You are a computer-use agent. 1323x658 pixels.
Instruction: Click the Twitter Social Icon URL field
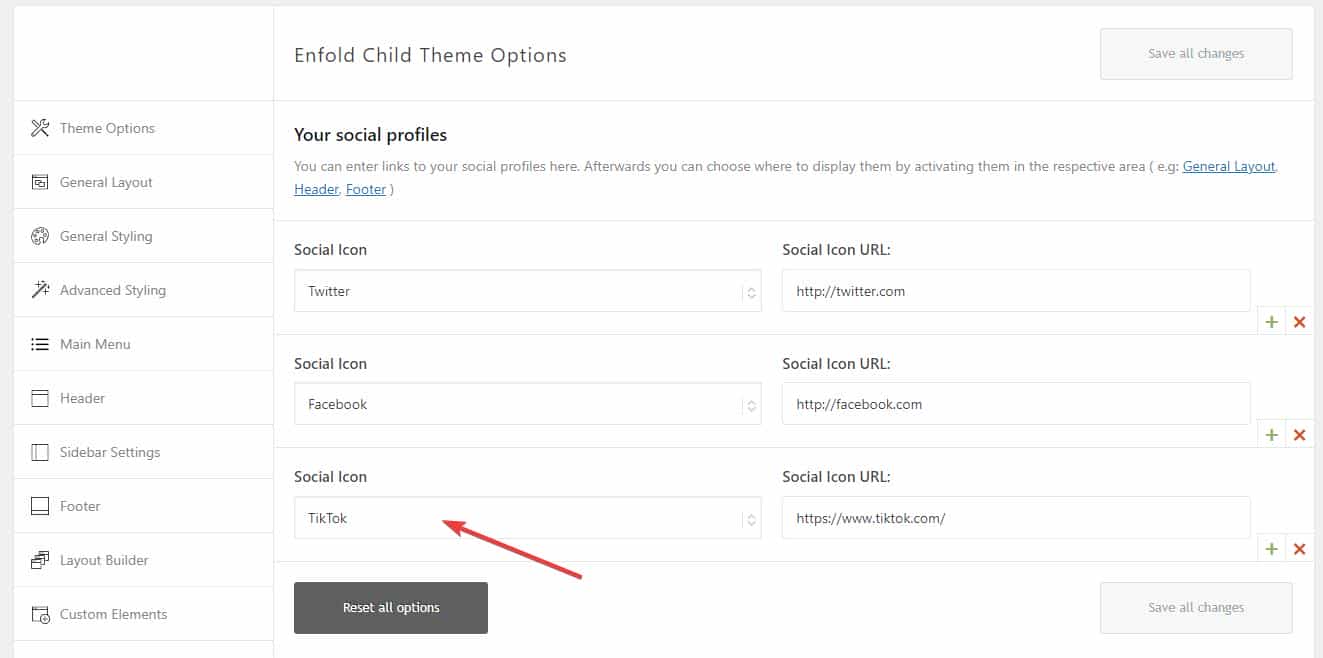(x=1016, y=291)
